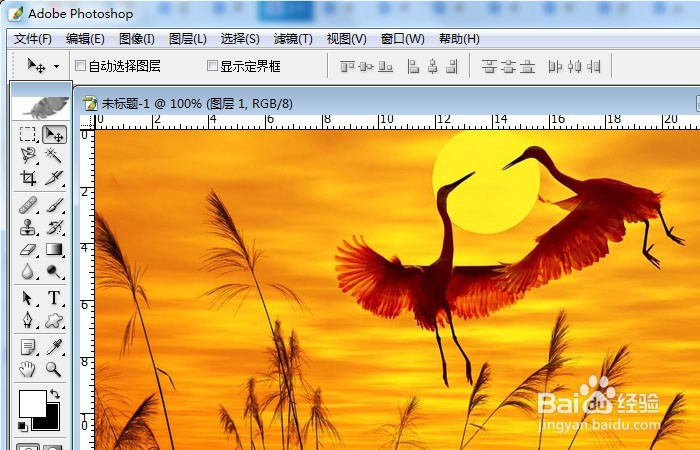Image resolution: width=700 pixels, height=450 pixels.
Task: Open the 编辑(E) menu
Action: click(x=85, y=39)
